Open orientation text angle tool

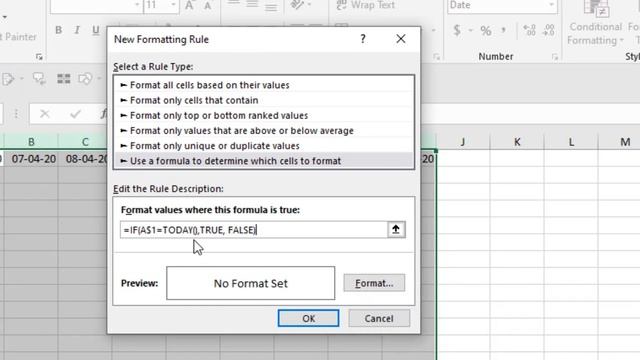[298, 5]
